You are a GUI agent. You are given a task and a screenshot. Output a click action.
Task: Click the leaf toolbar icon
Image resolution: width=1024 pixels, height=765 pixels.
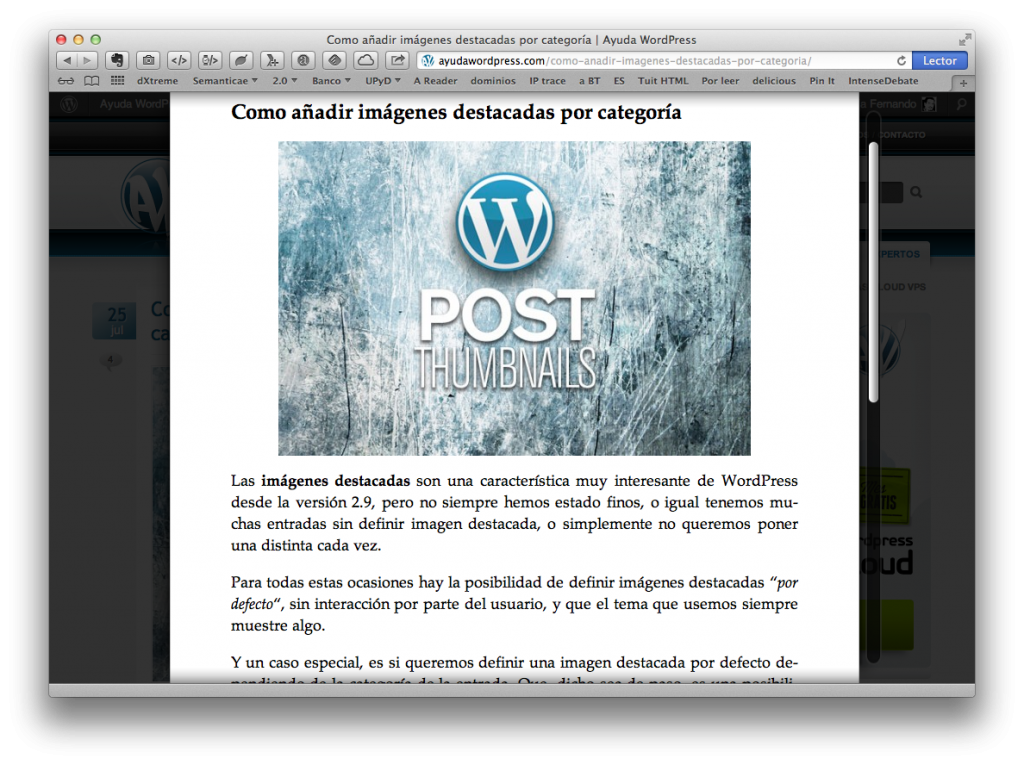point(241,61)
